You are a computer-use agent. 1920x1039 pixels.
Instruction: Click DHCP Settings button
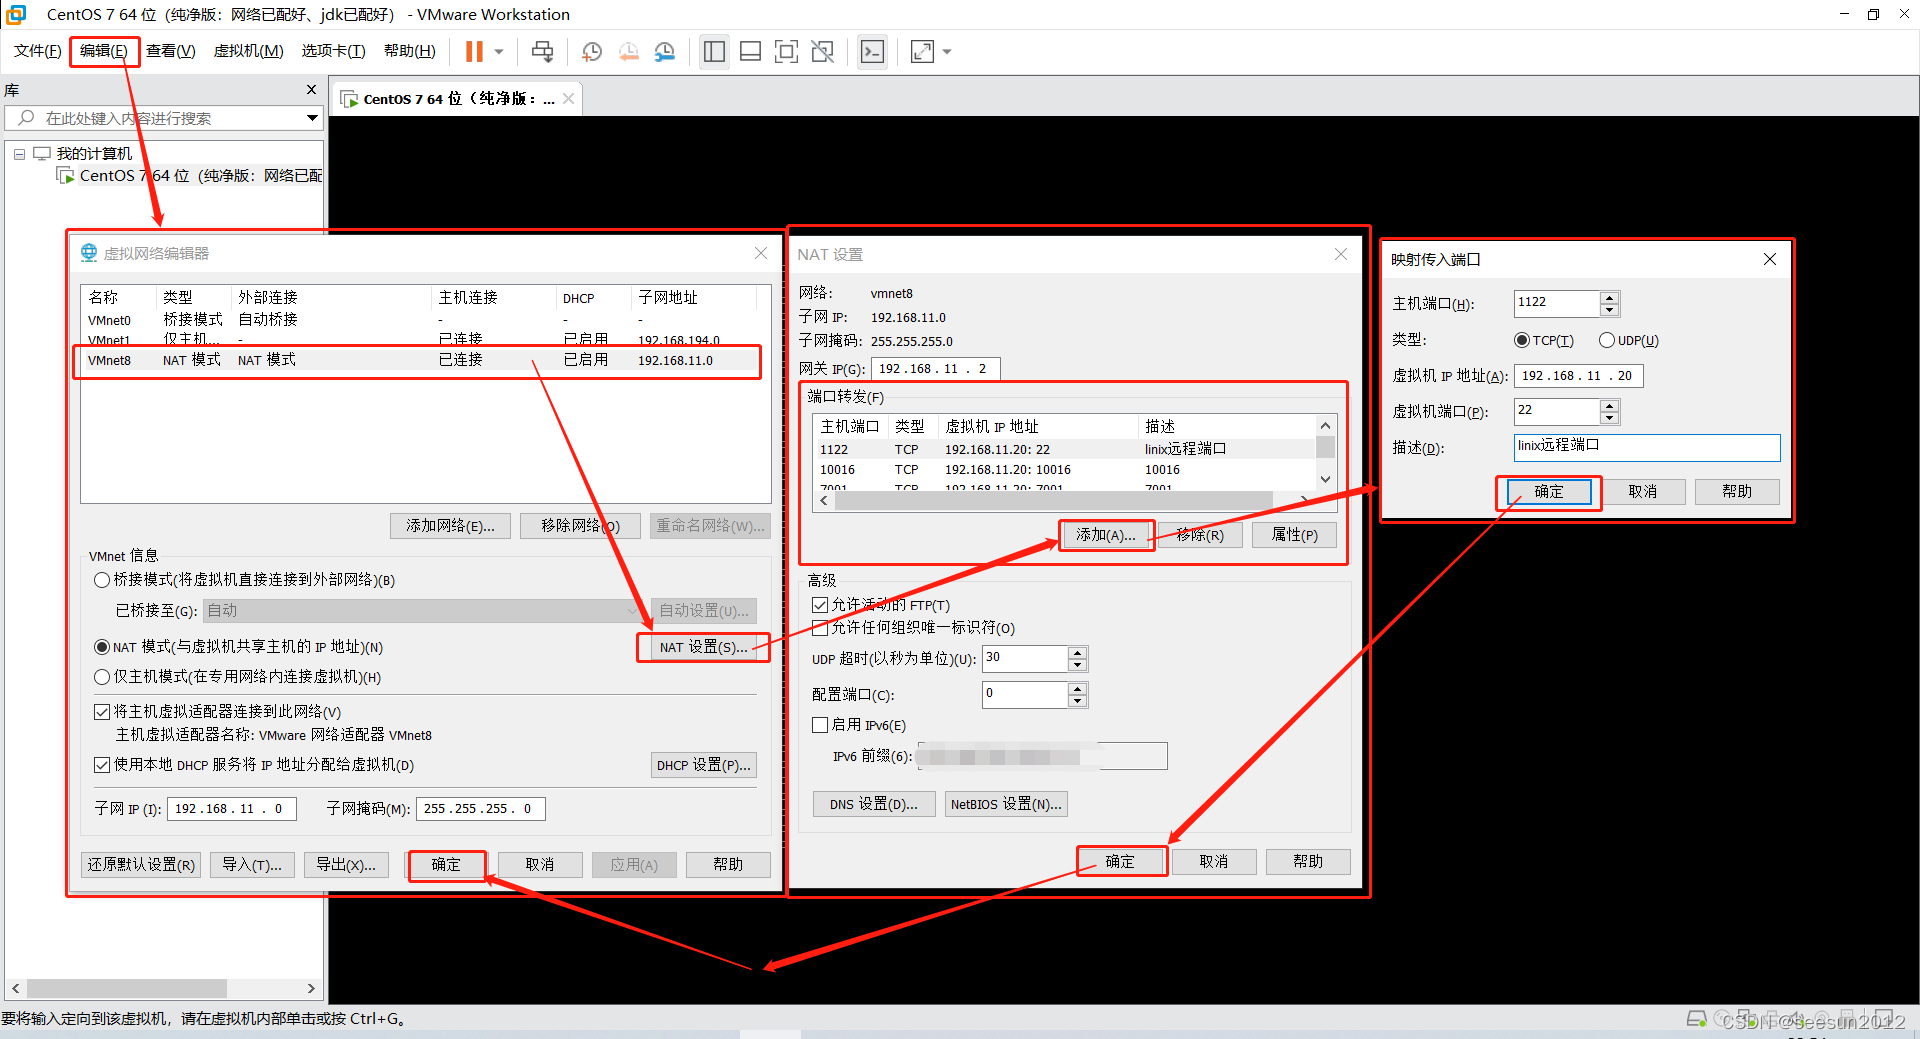click(x=703, y=765)
